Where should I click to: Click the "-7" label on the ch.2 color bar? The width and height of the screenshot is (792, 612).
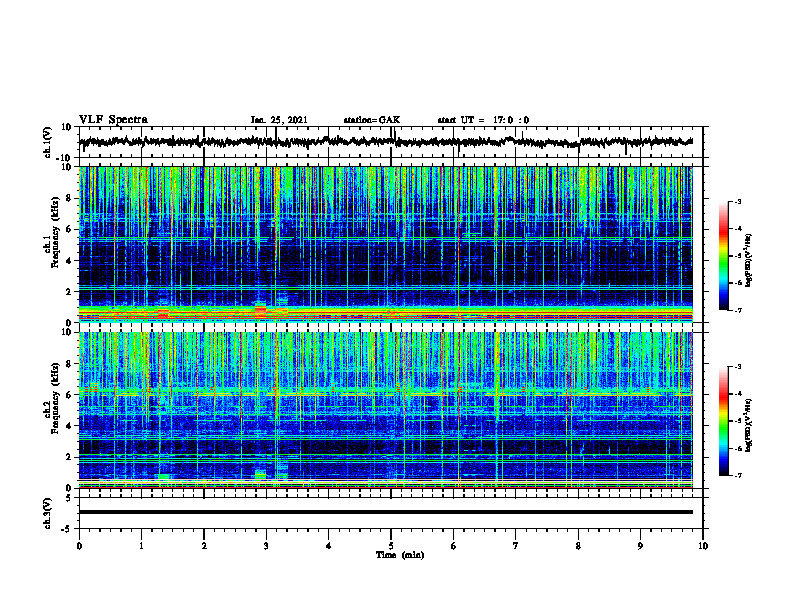737,475
